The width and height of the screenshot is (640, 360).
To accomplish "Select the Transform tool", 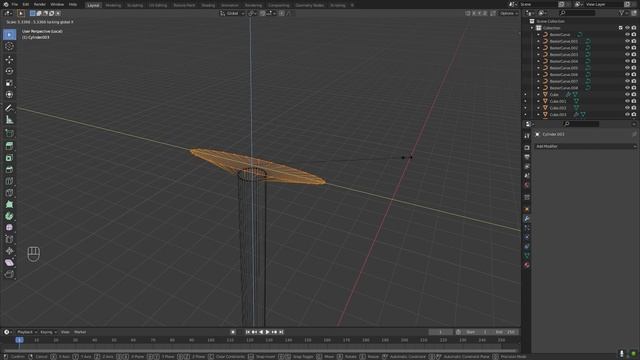I will tap(9, 94).
